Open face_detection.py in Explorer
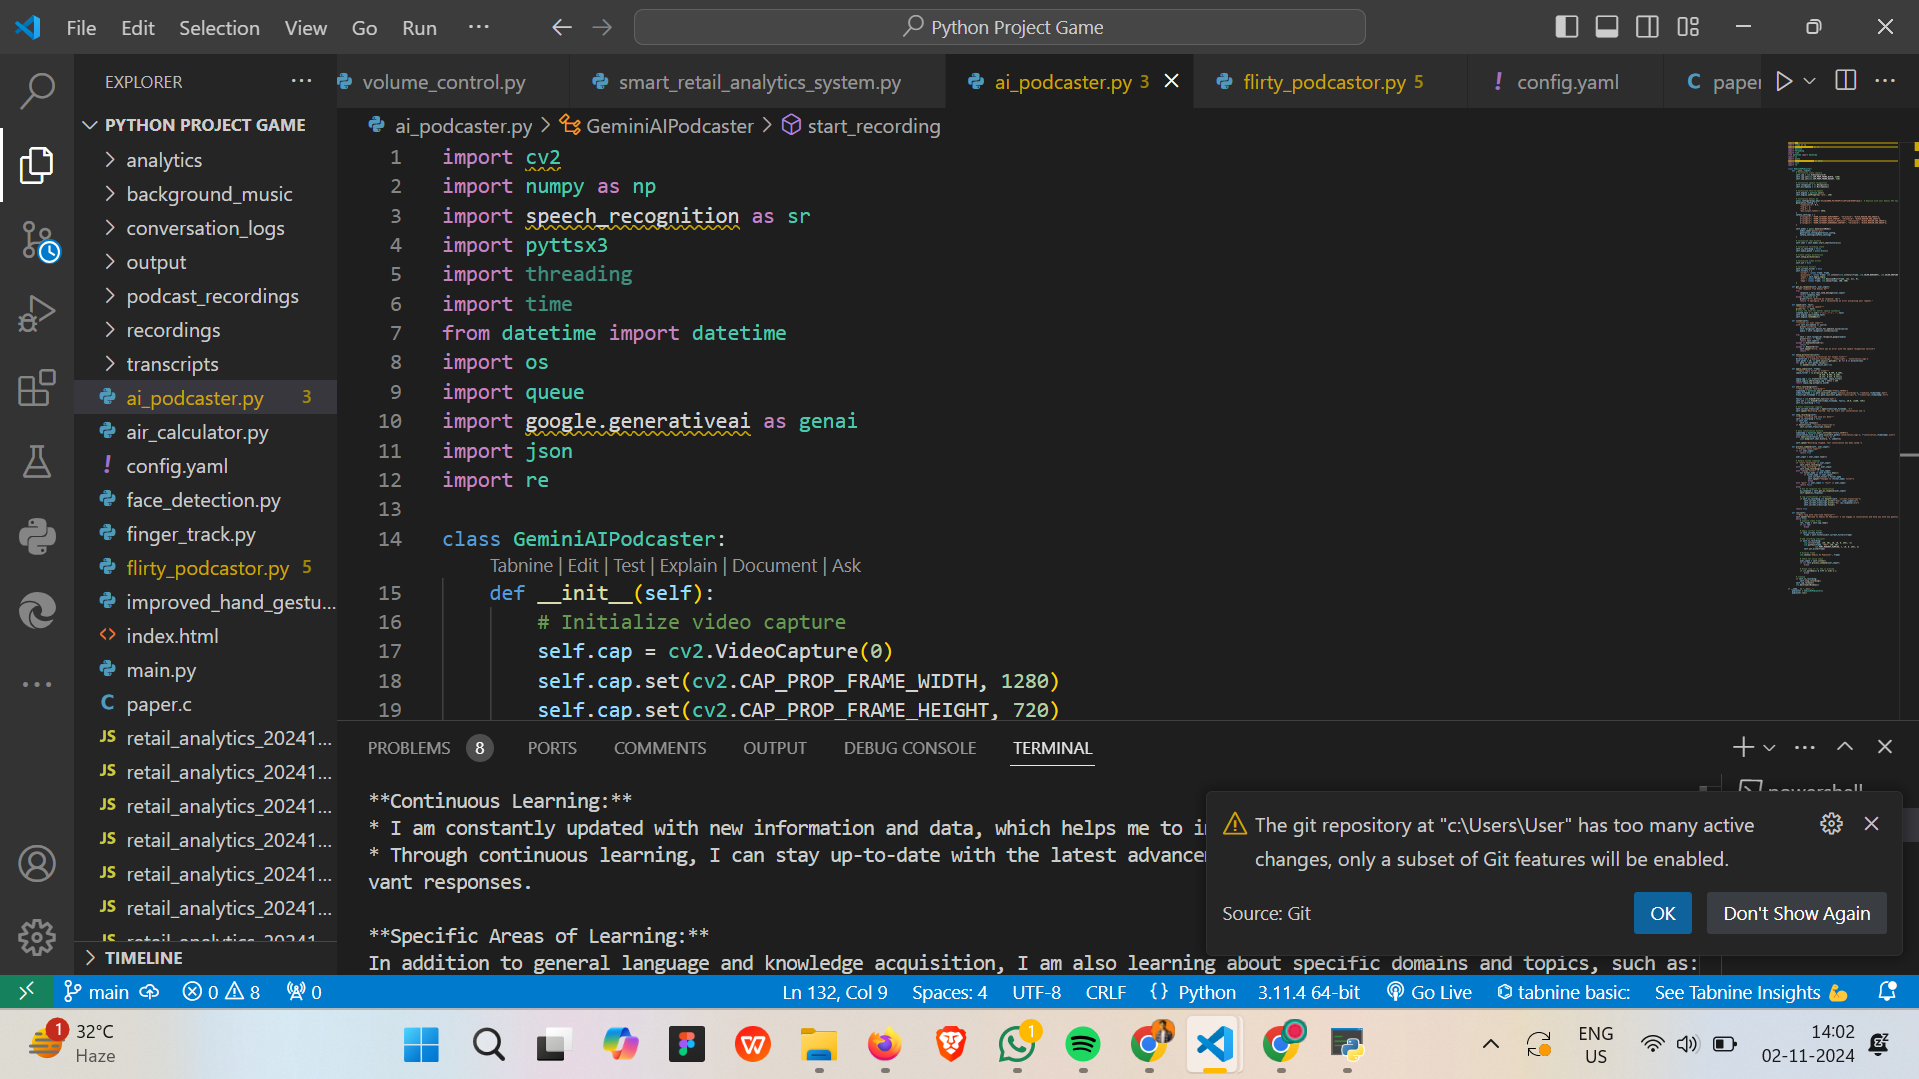1919x1079 pixels. pos(206,500)
